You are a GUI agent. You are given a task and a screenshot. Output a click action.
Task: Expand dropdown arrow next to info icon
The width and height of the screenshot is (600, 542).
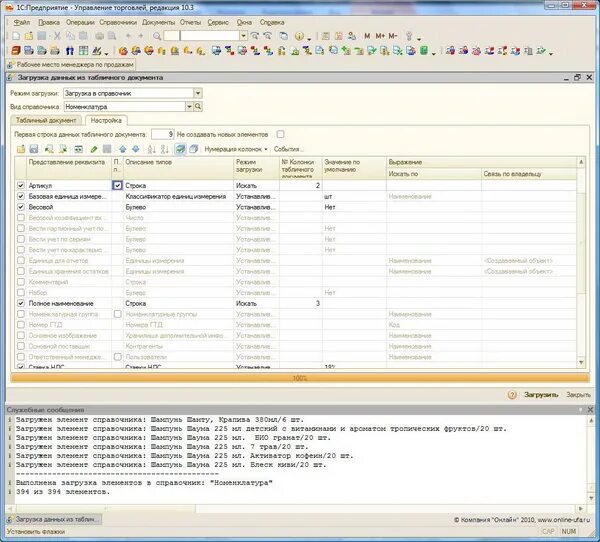click(309, 38)
